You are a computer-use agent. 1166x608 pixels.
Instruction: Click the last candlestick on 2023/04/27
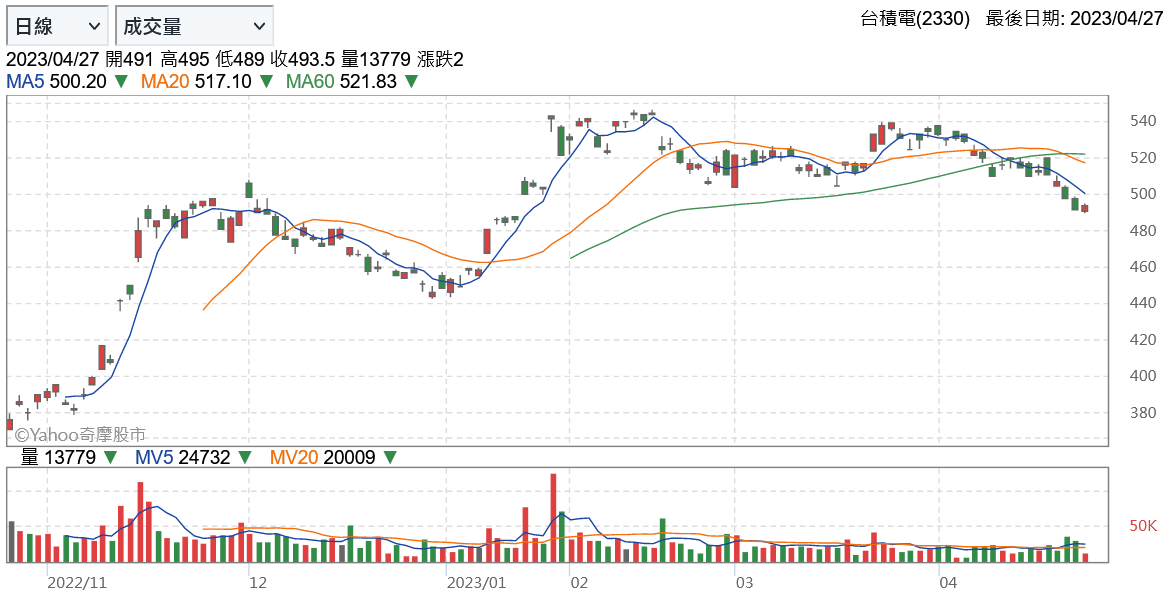point(1085,208)
